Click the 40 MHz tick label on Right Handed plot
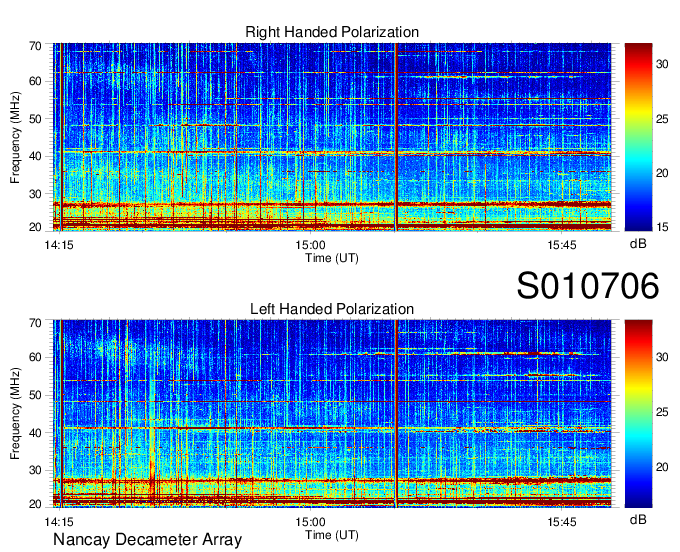 tap(35, 156)
